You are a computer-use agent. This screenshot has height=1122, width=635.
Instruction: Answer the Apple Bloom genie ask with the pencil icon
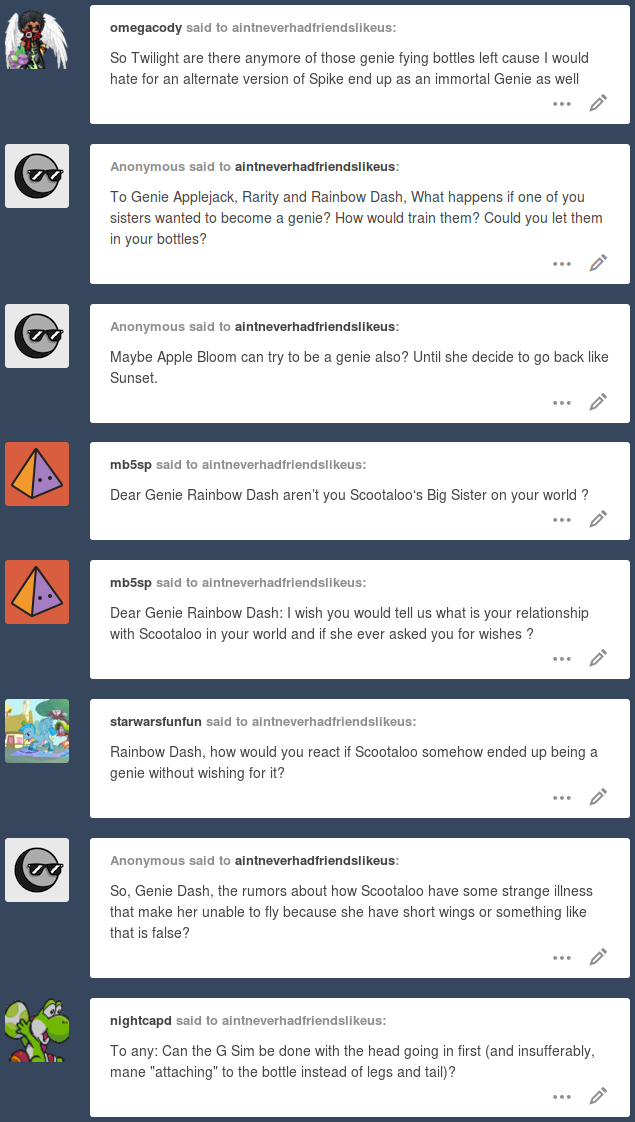[598, 402]
